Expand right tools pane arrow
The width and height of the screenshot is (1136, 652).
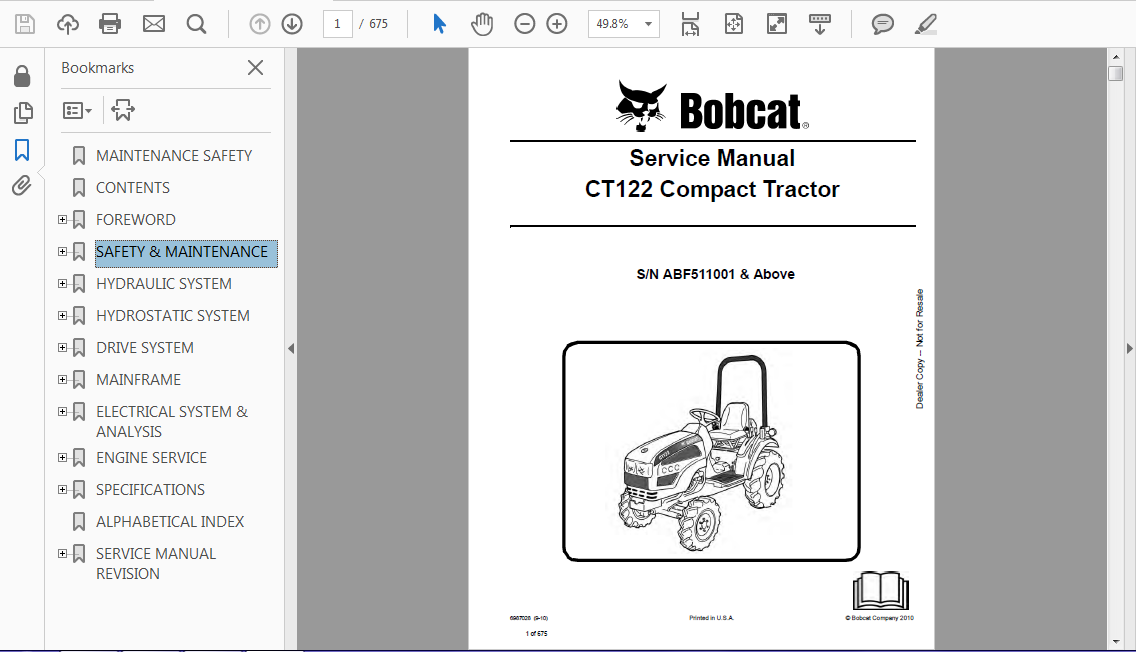point(1129,348)
